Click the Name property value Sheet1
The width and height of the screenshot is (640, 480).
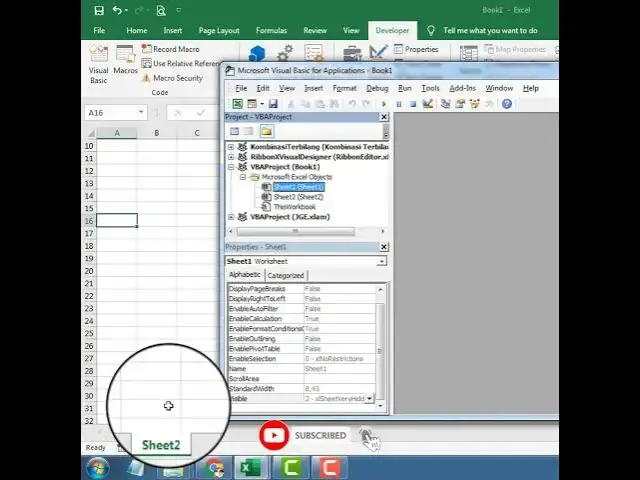340,369
